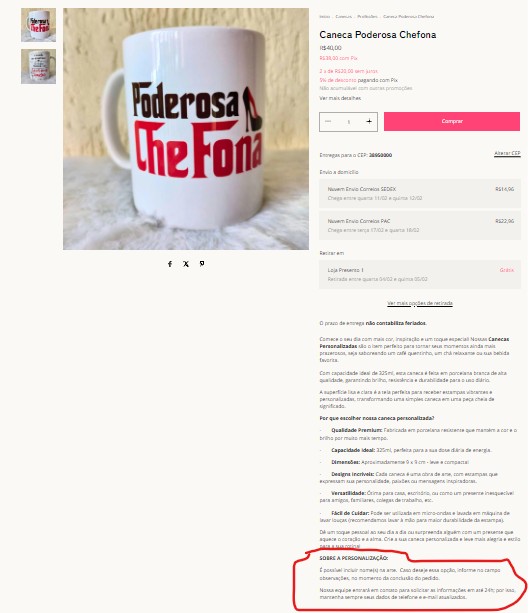This screenshot has width=530, height=613.
Task: Open Profissões breadcrumb category
Action: [367, 16]
